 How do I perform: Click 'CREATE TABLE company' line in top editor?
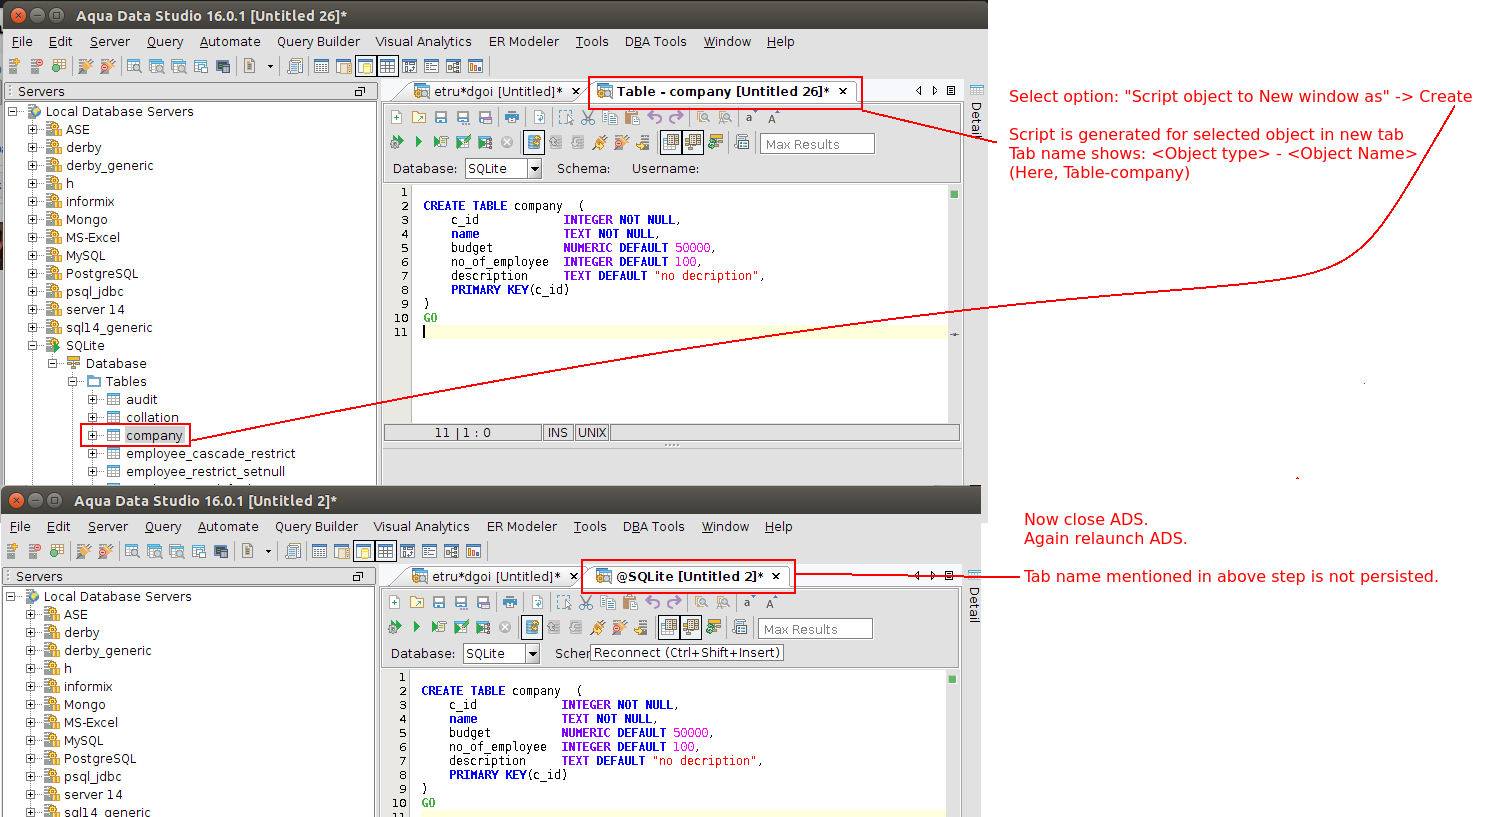(x=503, y=206)
